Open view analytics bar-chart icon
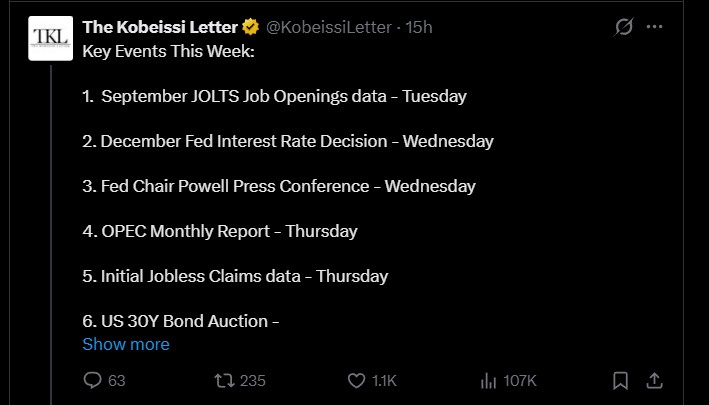 pyautogui.click(x=489, y=380)
